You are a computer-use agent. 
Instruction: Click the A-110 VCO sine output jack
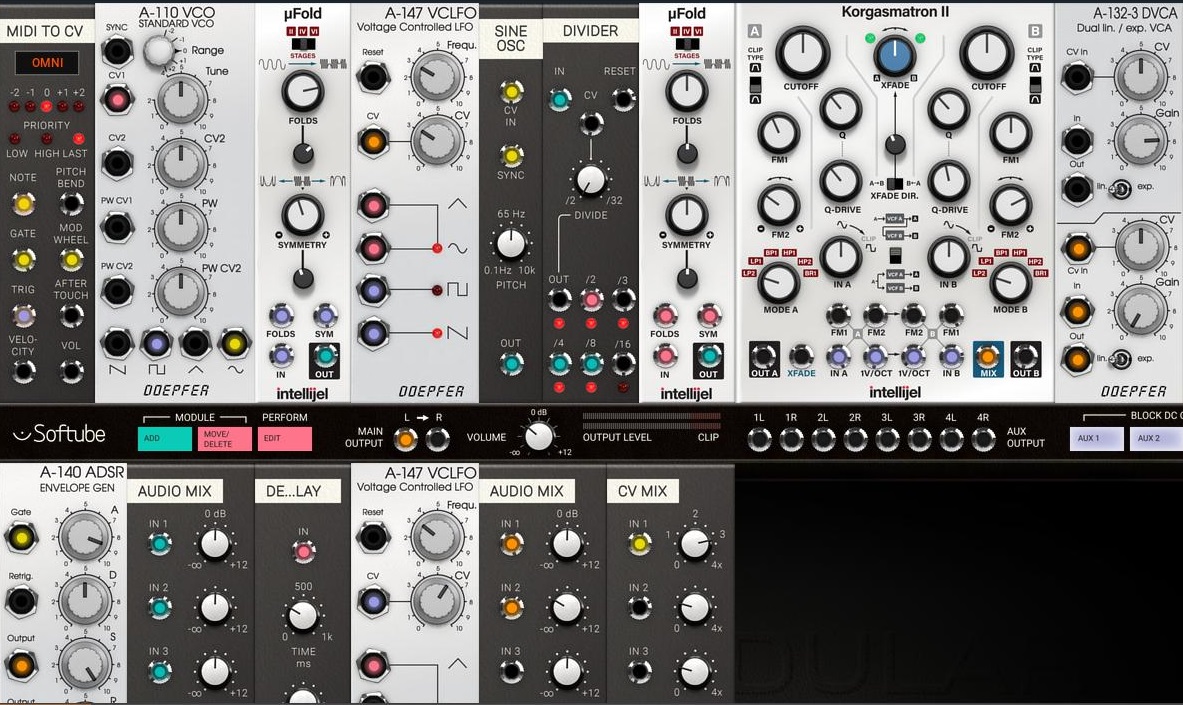[x=235, y=343]
